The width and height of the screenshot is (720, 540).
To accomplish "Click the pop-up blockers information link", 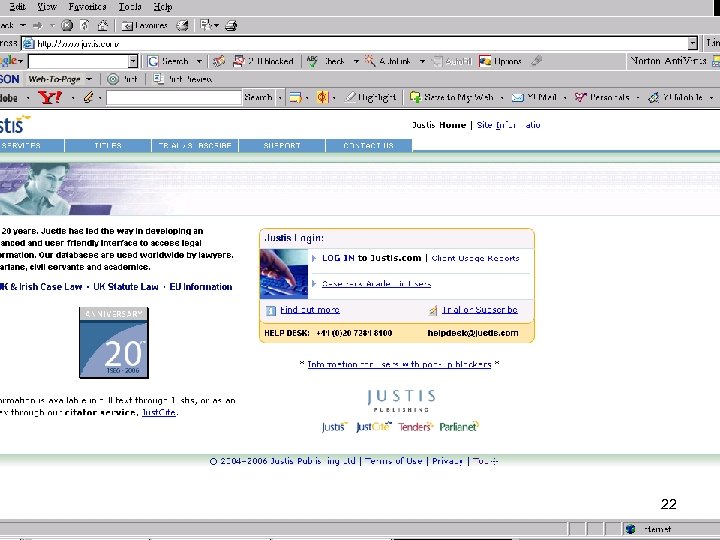I will click(x=399, y=364).
